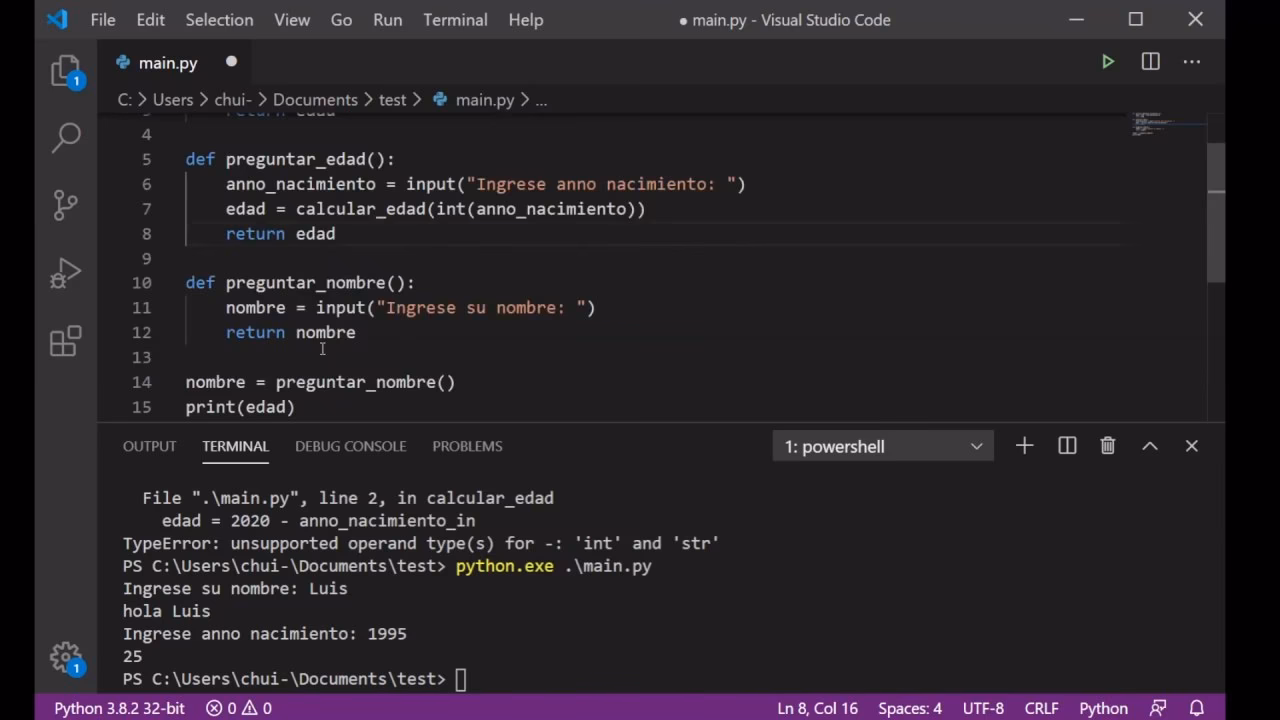Open the Extensions view
1280x720 pixels.
tap(66, 341)
